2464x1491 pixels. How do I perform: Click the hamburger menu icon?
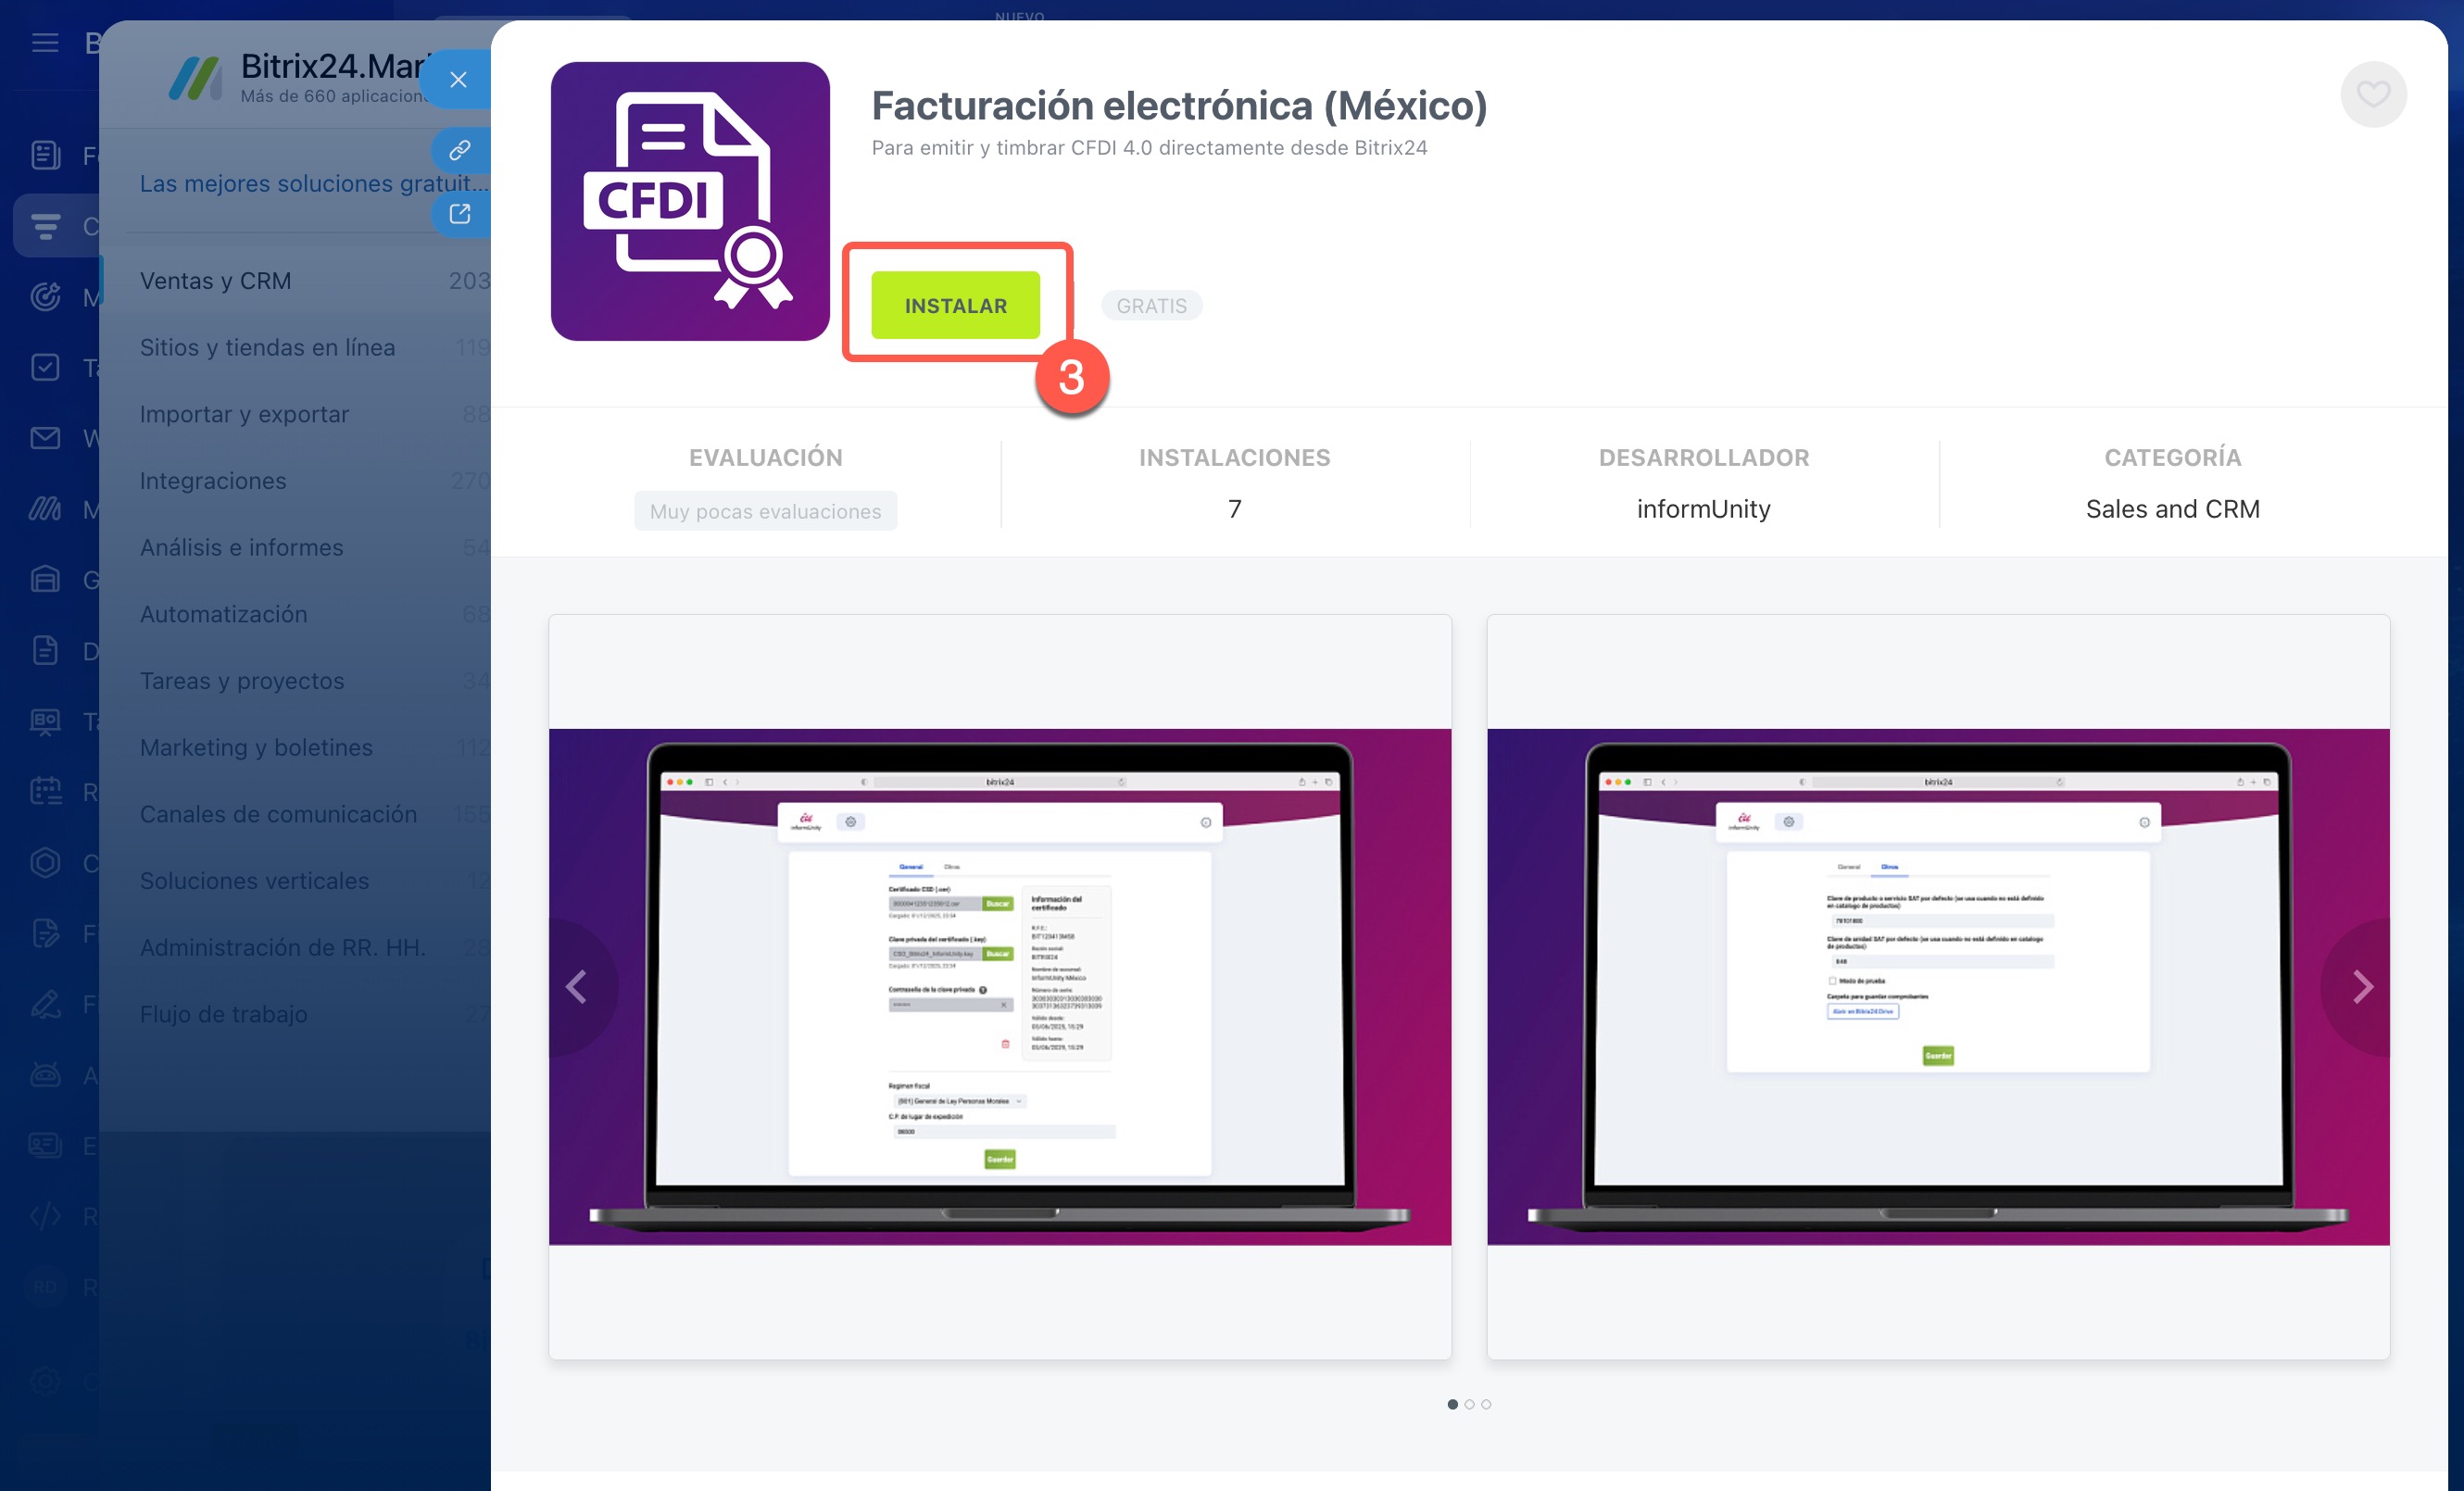point(45,43)
